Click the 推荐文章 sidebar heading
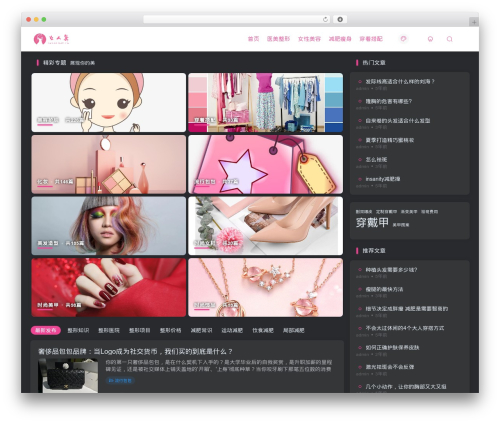The image size is (500, 423). [374, 251]
